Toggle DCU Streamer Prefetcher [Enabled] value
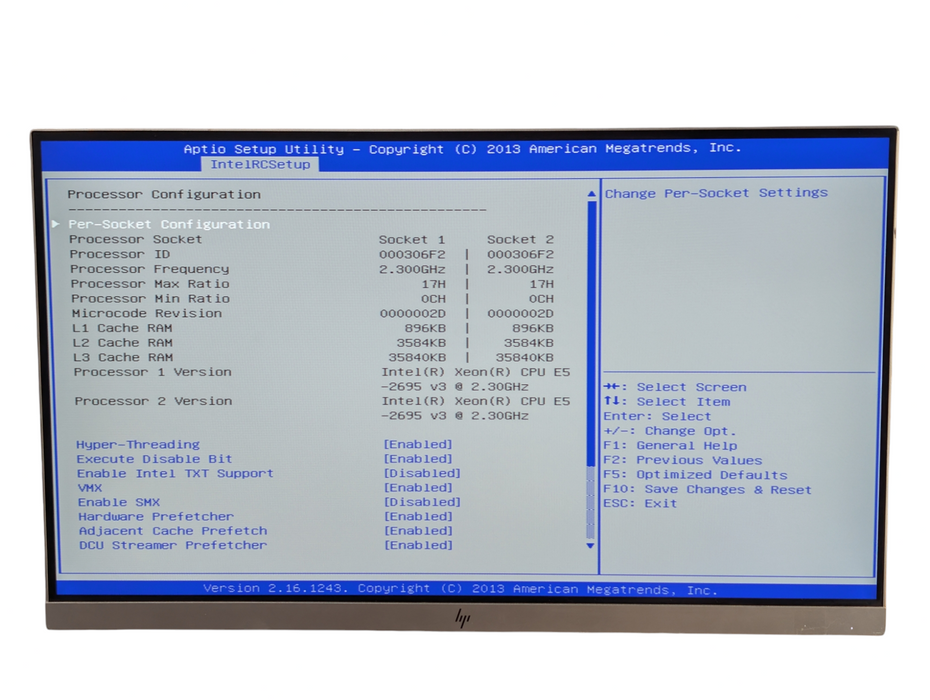 418,545
